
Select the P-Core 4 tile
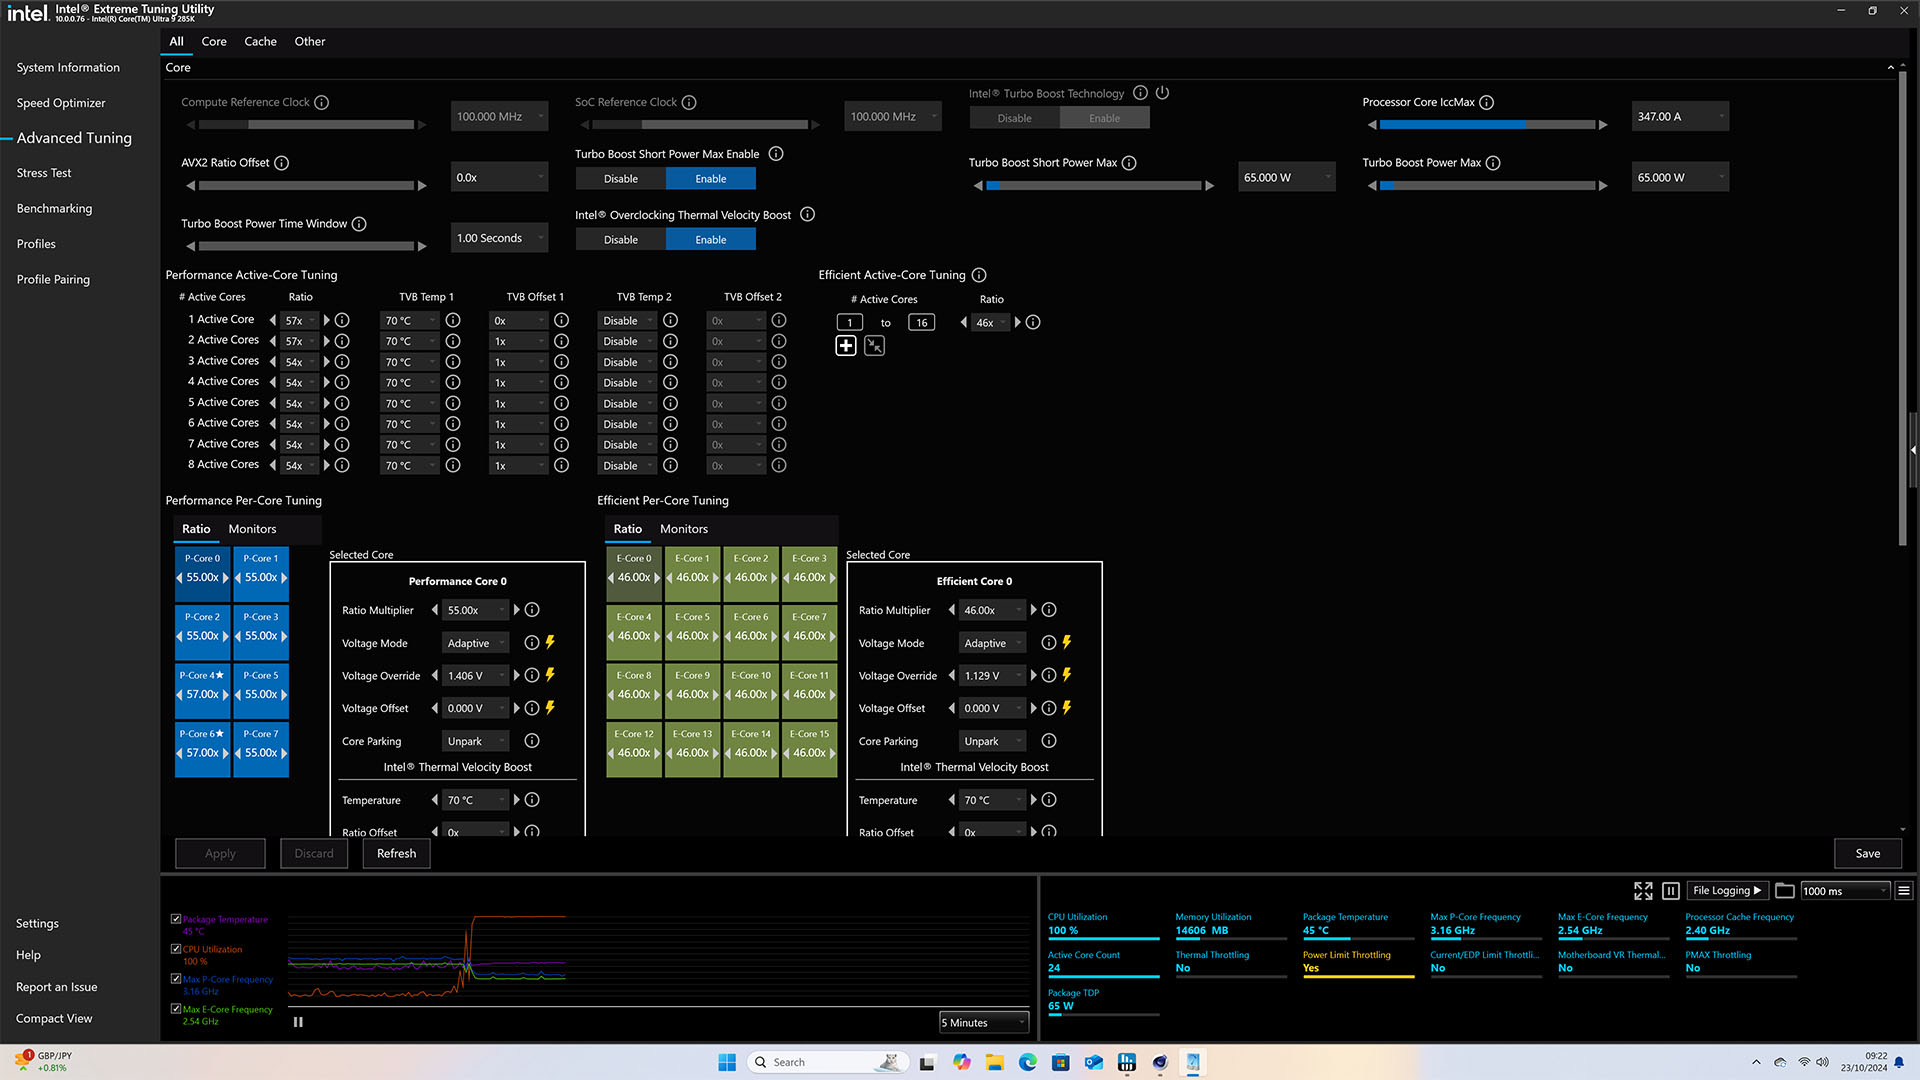203,690
